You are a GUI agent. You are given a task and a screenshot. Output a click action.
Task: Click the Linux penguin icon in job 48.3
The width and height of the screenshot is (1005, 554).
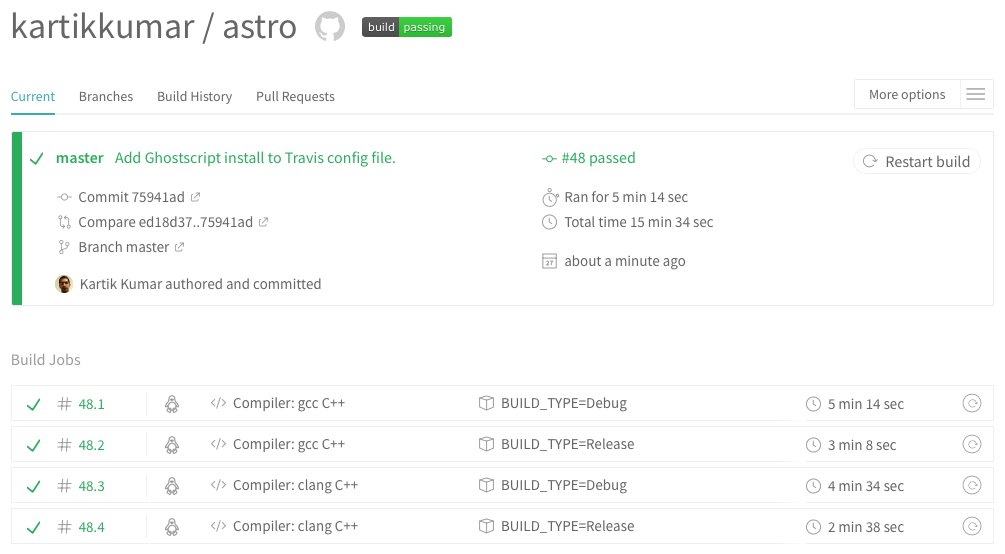click(x=172, y=485)
